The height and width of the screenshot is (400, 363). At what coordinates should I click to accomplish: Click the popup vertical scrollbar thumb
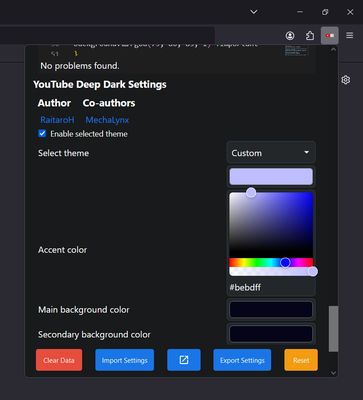click(333, 329)
